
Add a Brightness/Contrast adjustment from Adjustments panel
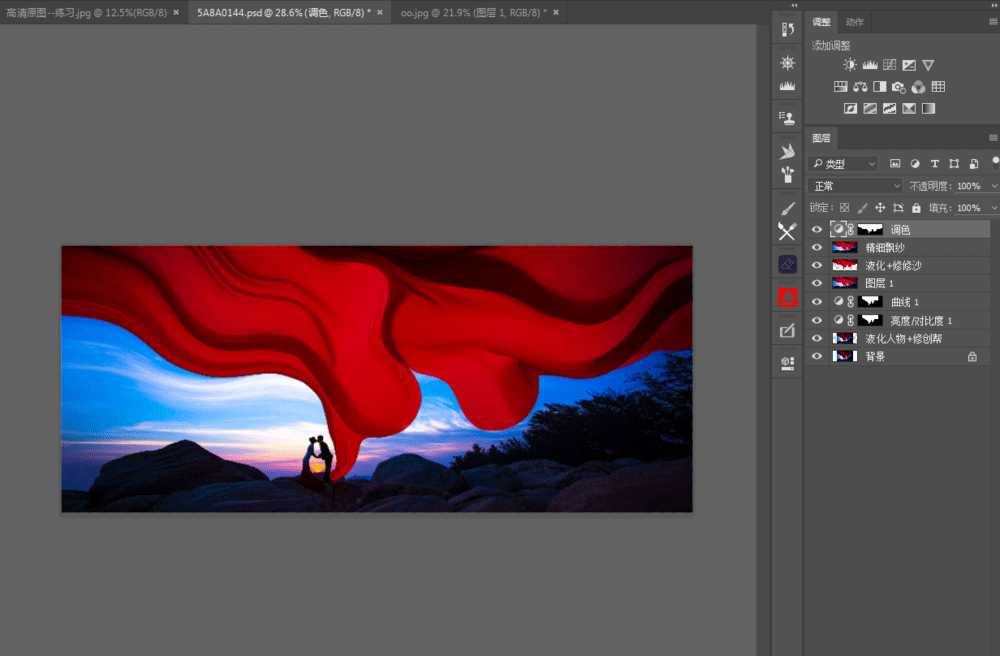(x=850, y=65)
